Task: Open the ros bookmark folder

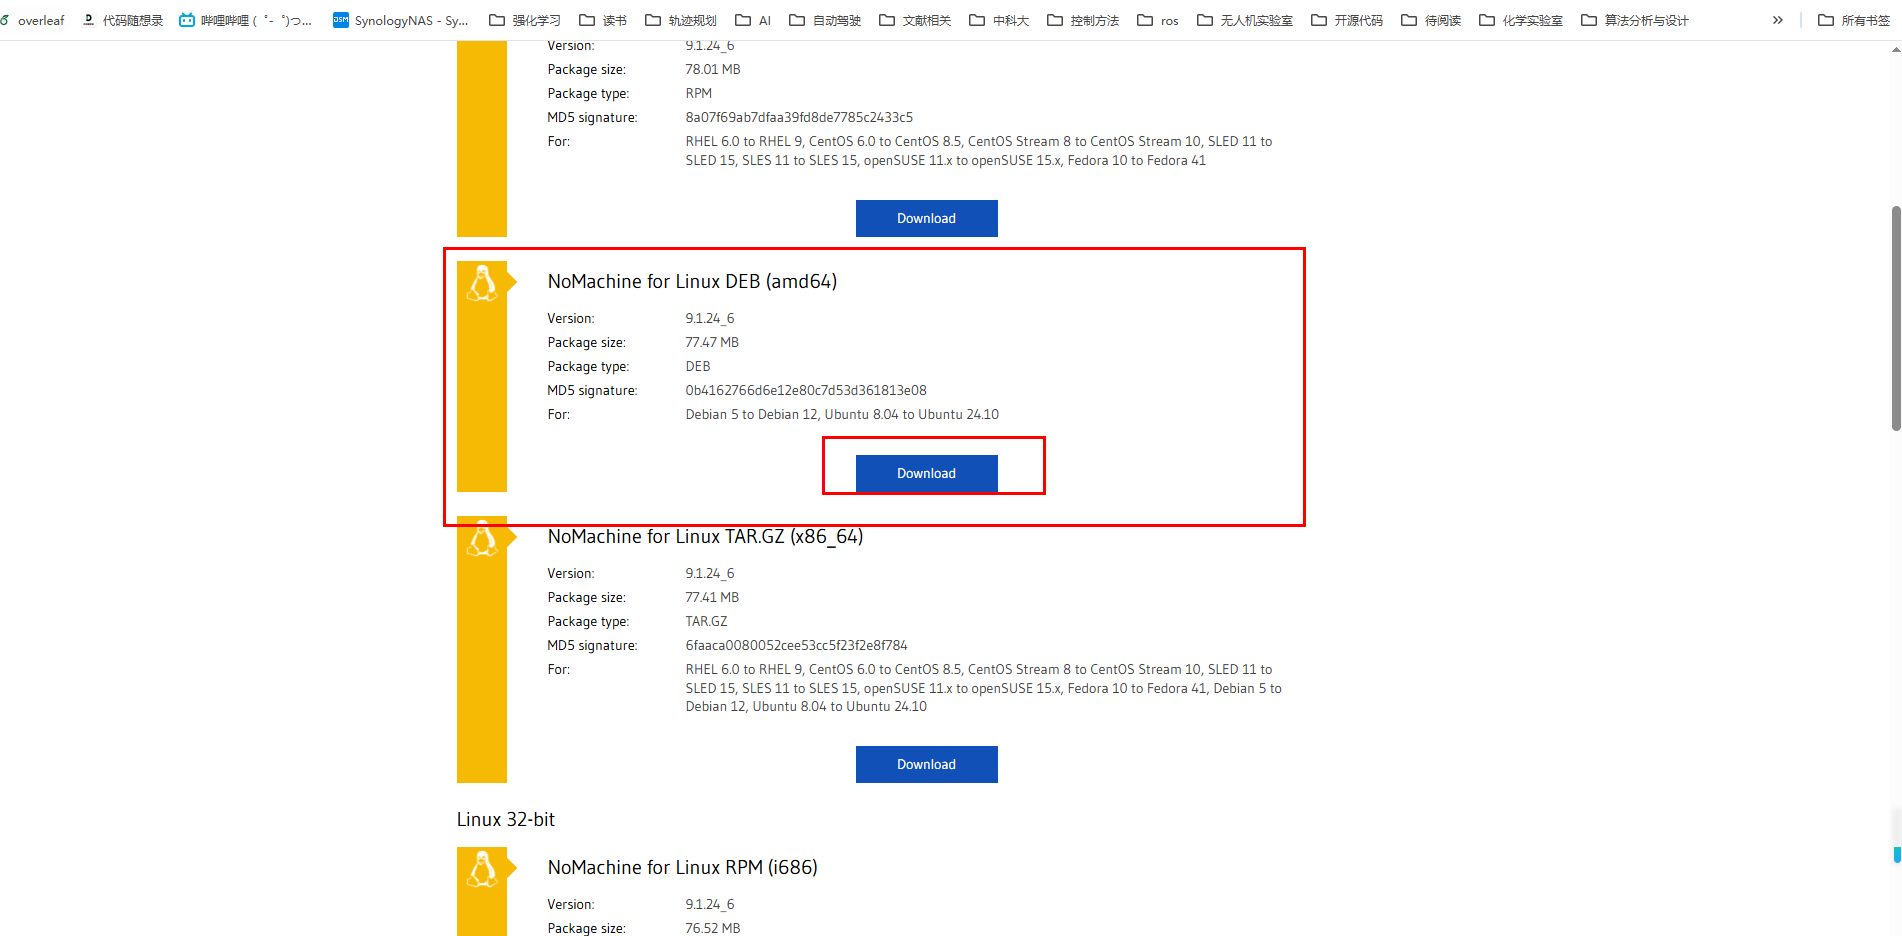Action: (x=1158, y=20)
